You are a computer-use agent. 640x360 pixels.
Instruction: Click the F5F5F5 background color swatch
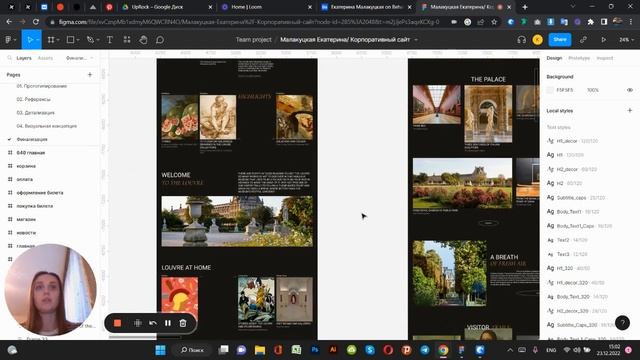550,90
